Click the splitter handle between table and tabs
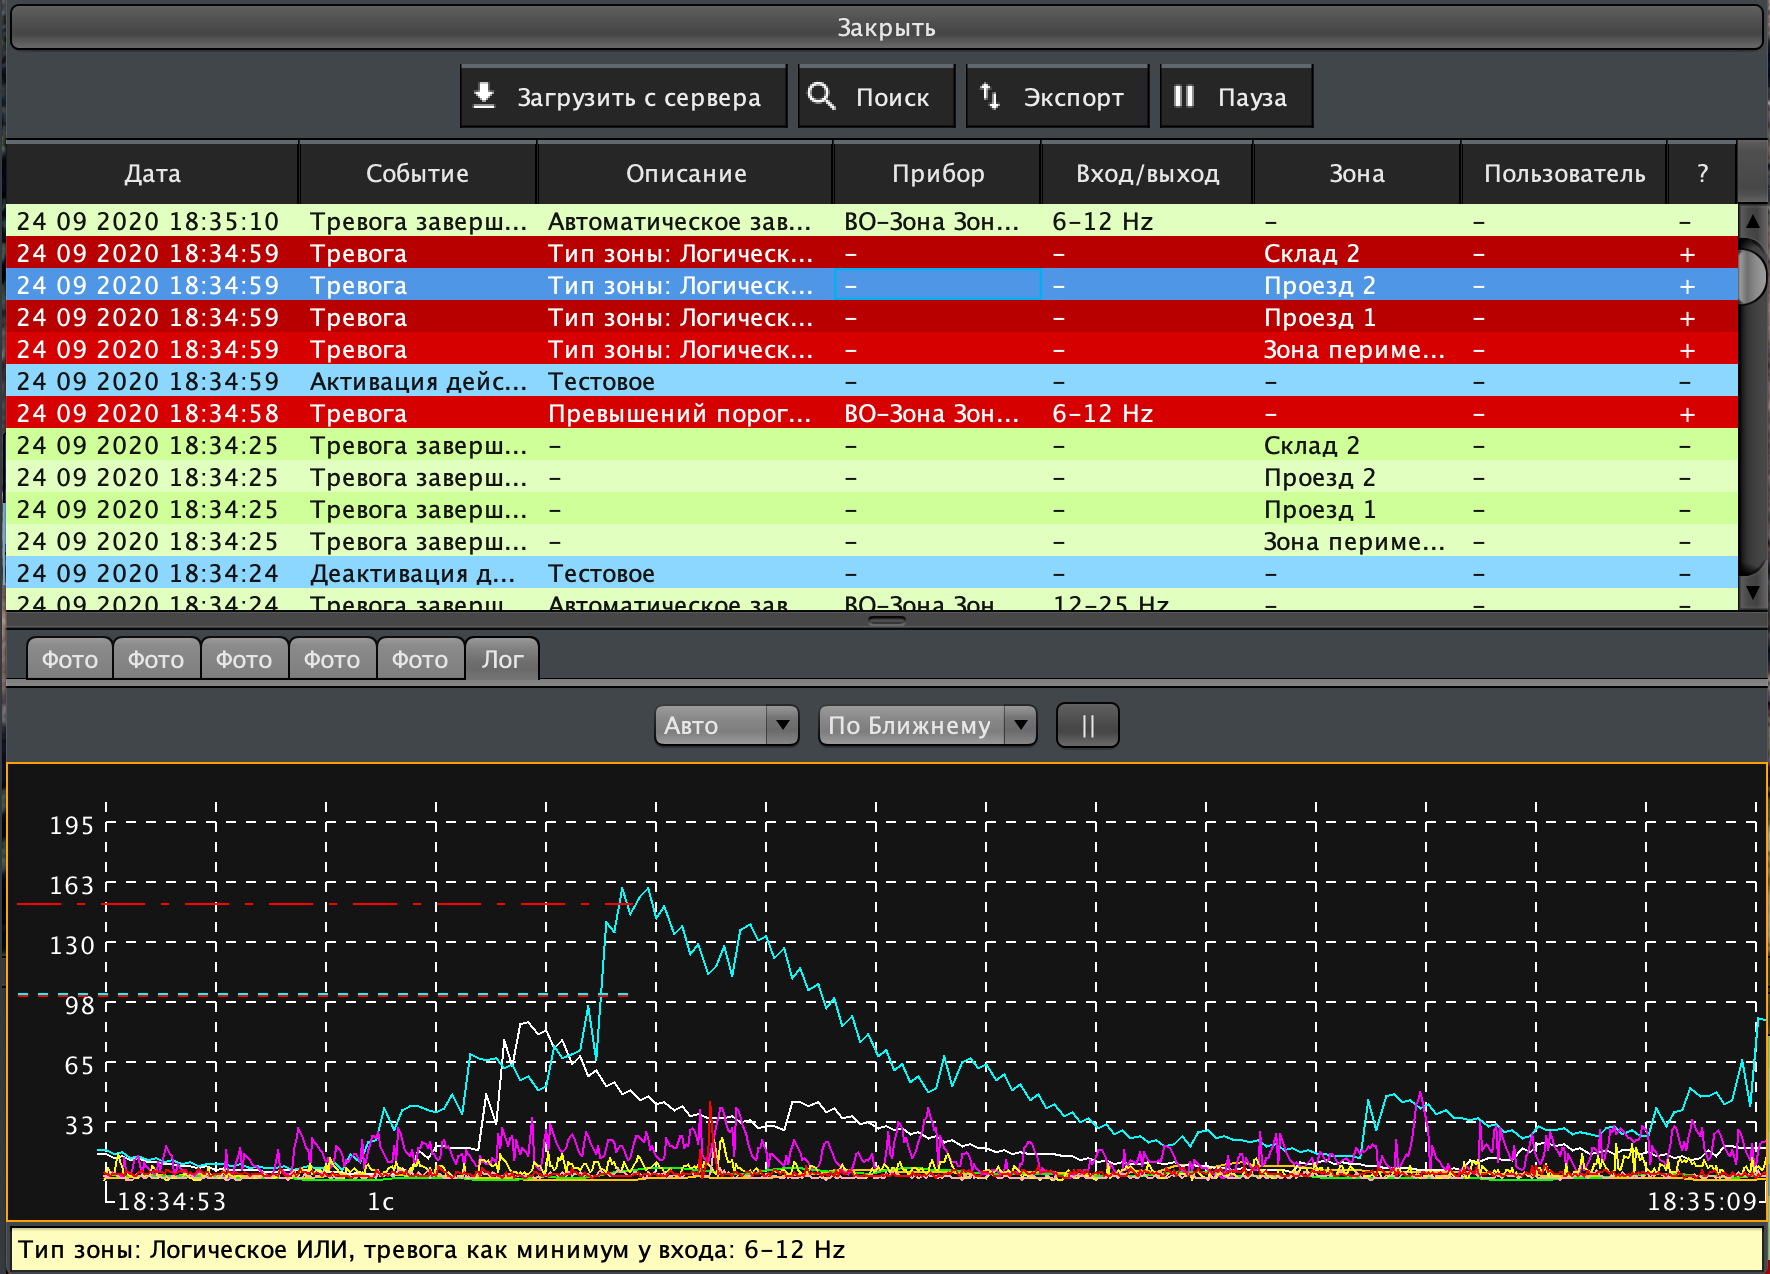The image size is (1770, 1274). pos(886,621)
